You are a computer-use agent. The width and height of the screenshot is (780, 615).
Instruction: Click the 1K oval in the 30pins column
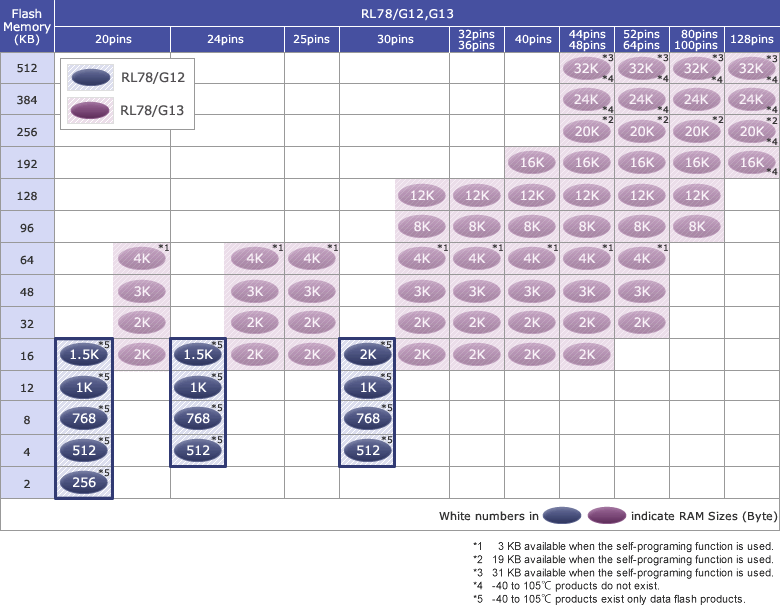tap(368, 387)
